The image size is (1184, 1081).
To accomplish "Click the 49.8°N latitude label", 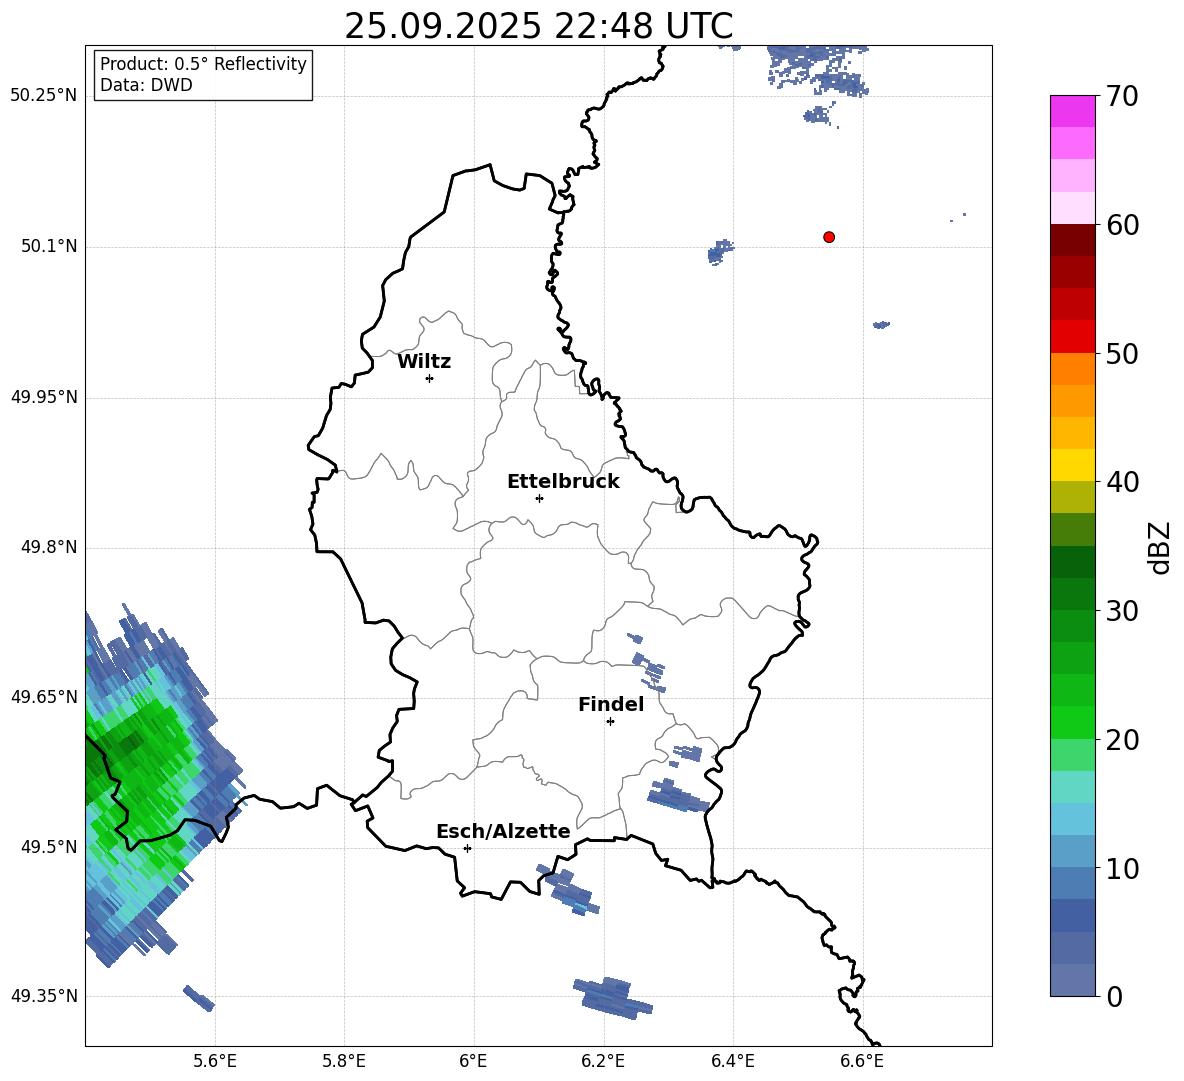I will pyautogui.click(x=49, y=547).
